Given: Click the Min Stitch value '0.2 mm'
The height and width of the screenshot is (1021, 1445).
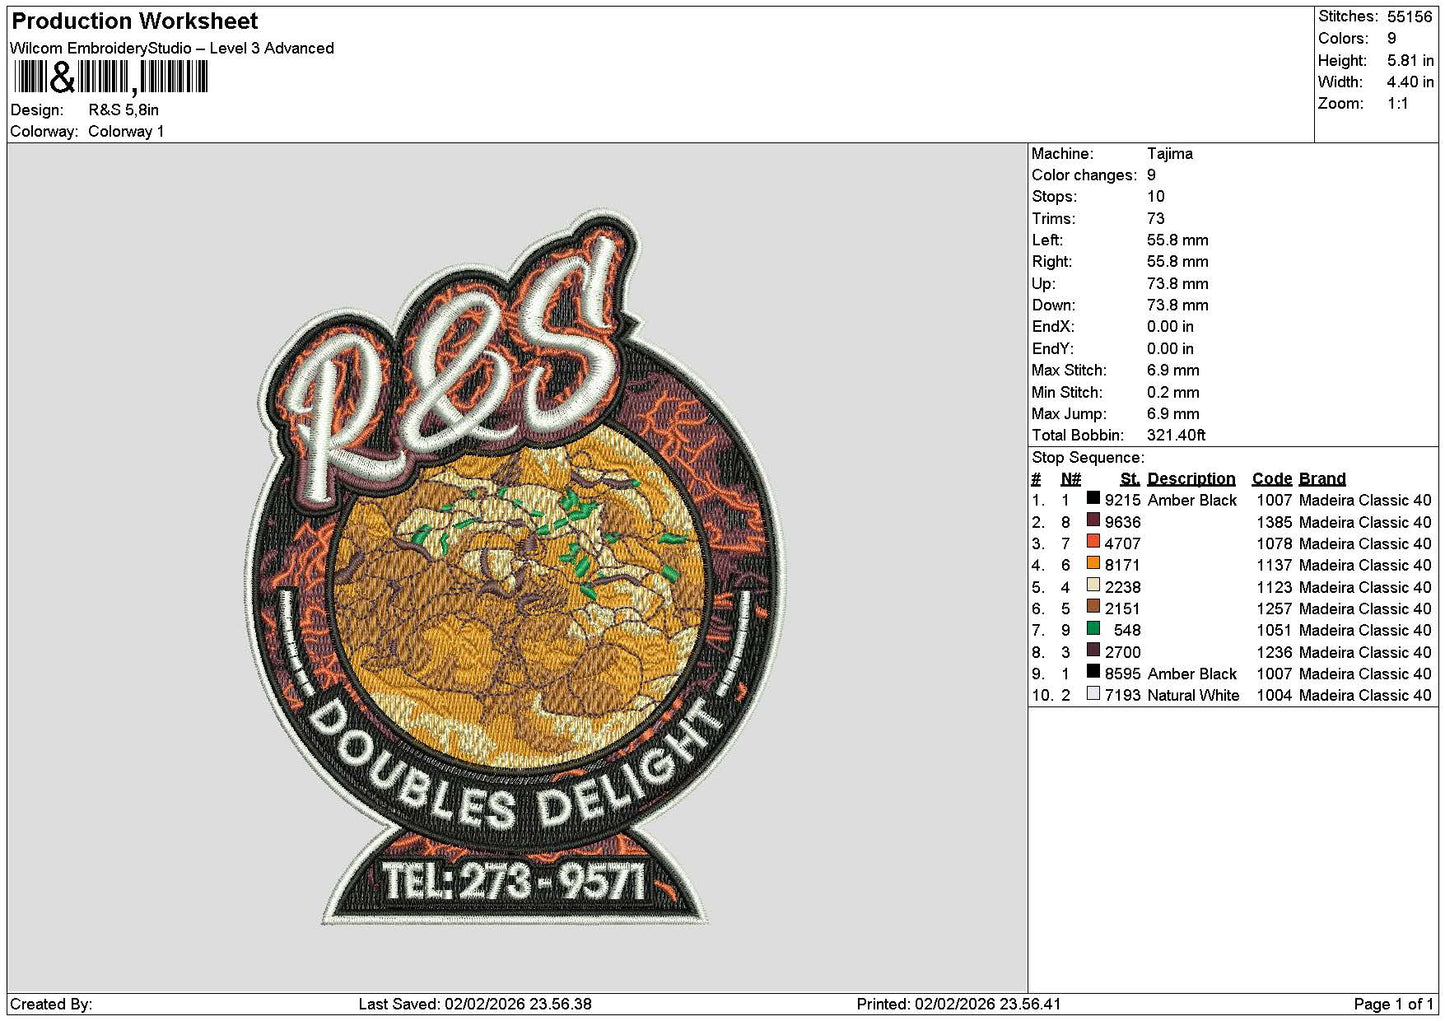Looking at the screenshot, I should tap(1173, 392).
